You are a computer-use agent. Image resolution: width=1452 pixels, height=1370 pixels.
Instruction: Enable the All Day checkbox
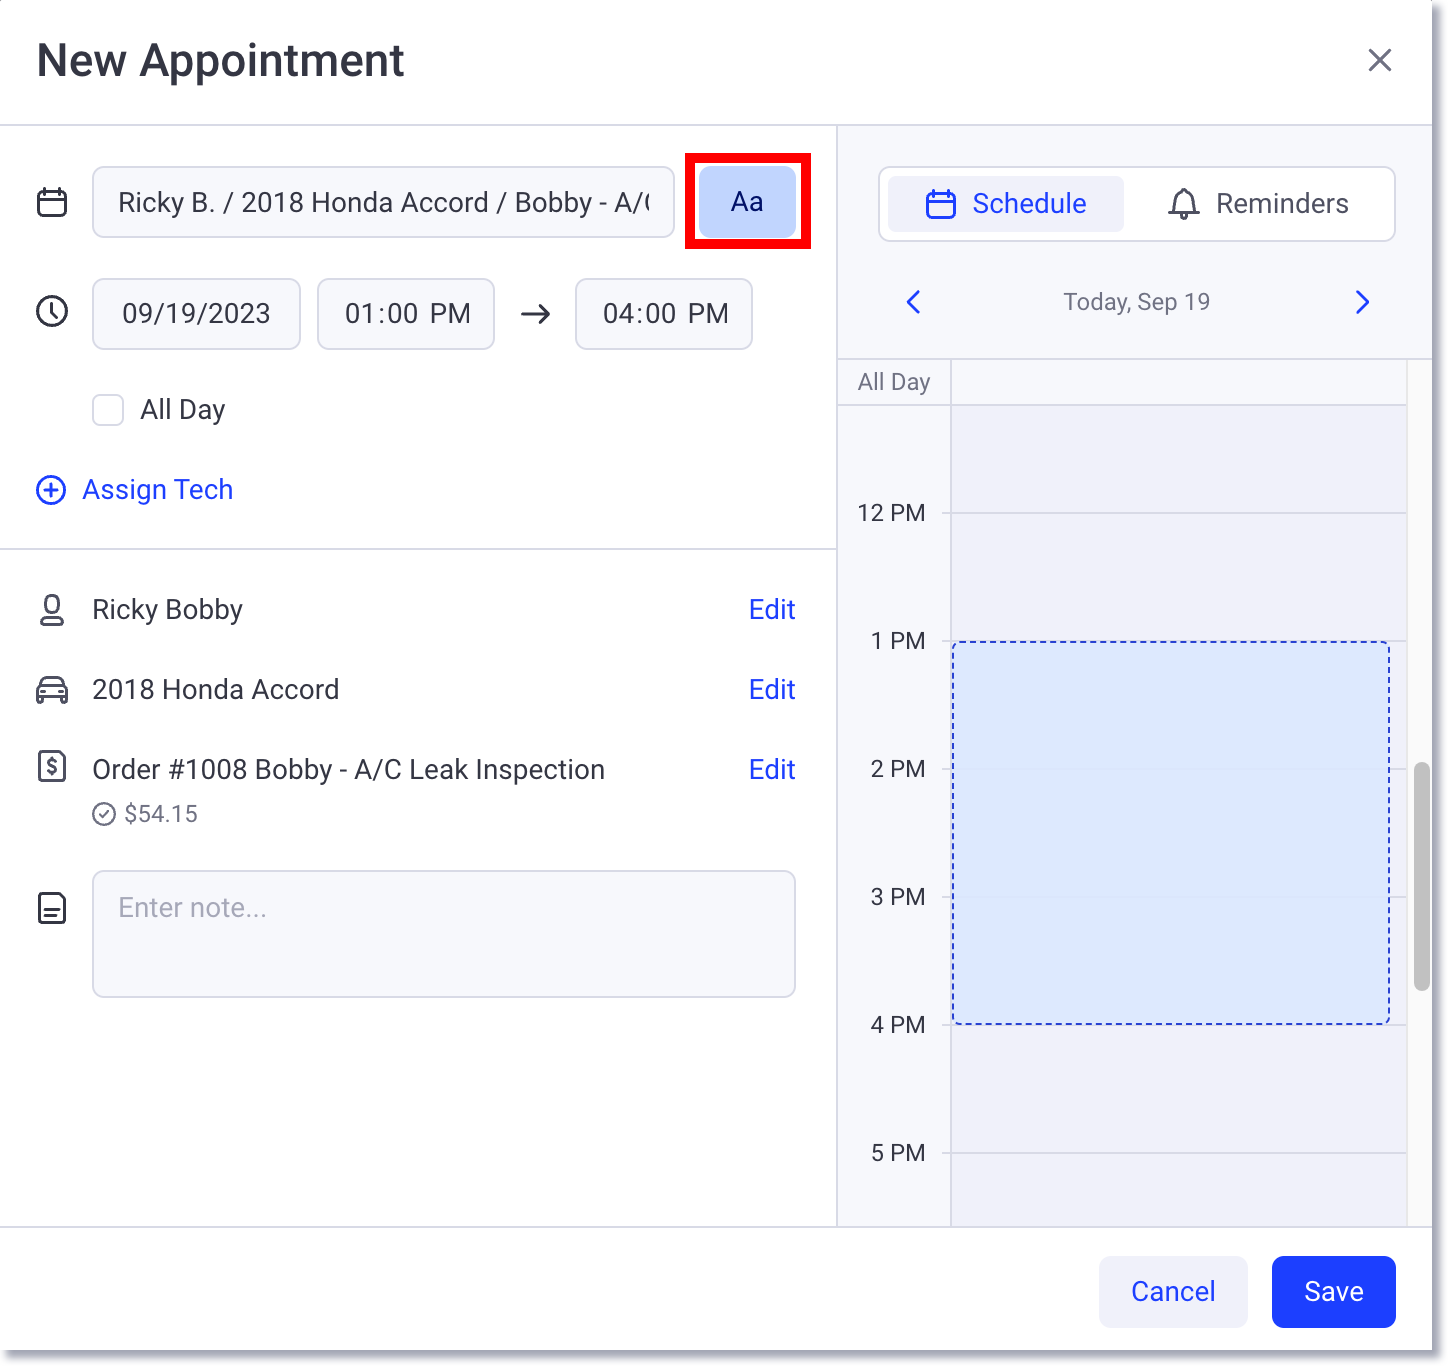107,409
